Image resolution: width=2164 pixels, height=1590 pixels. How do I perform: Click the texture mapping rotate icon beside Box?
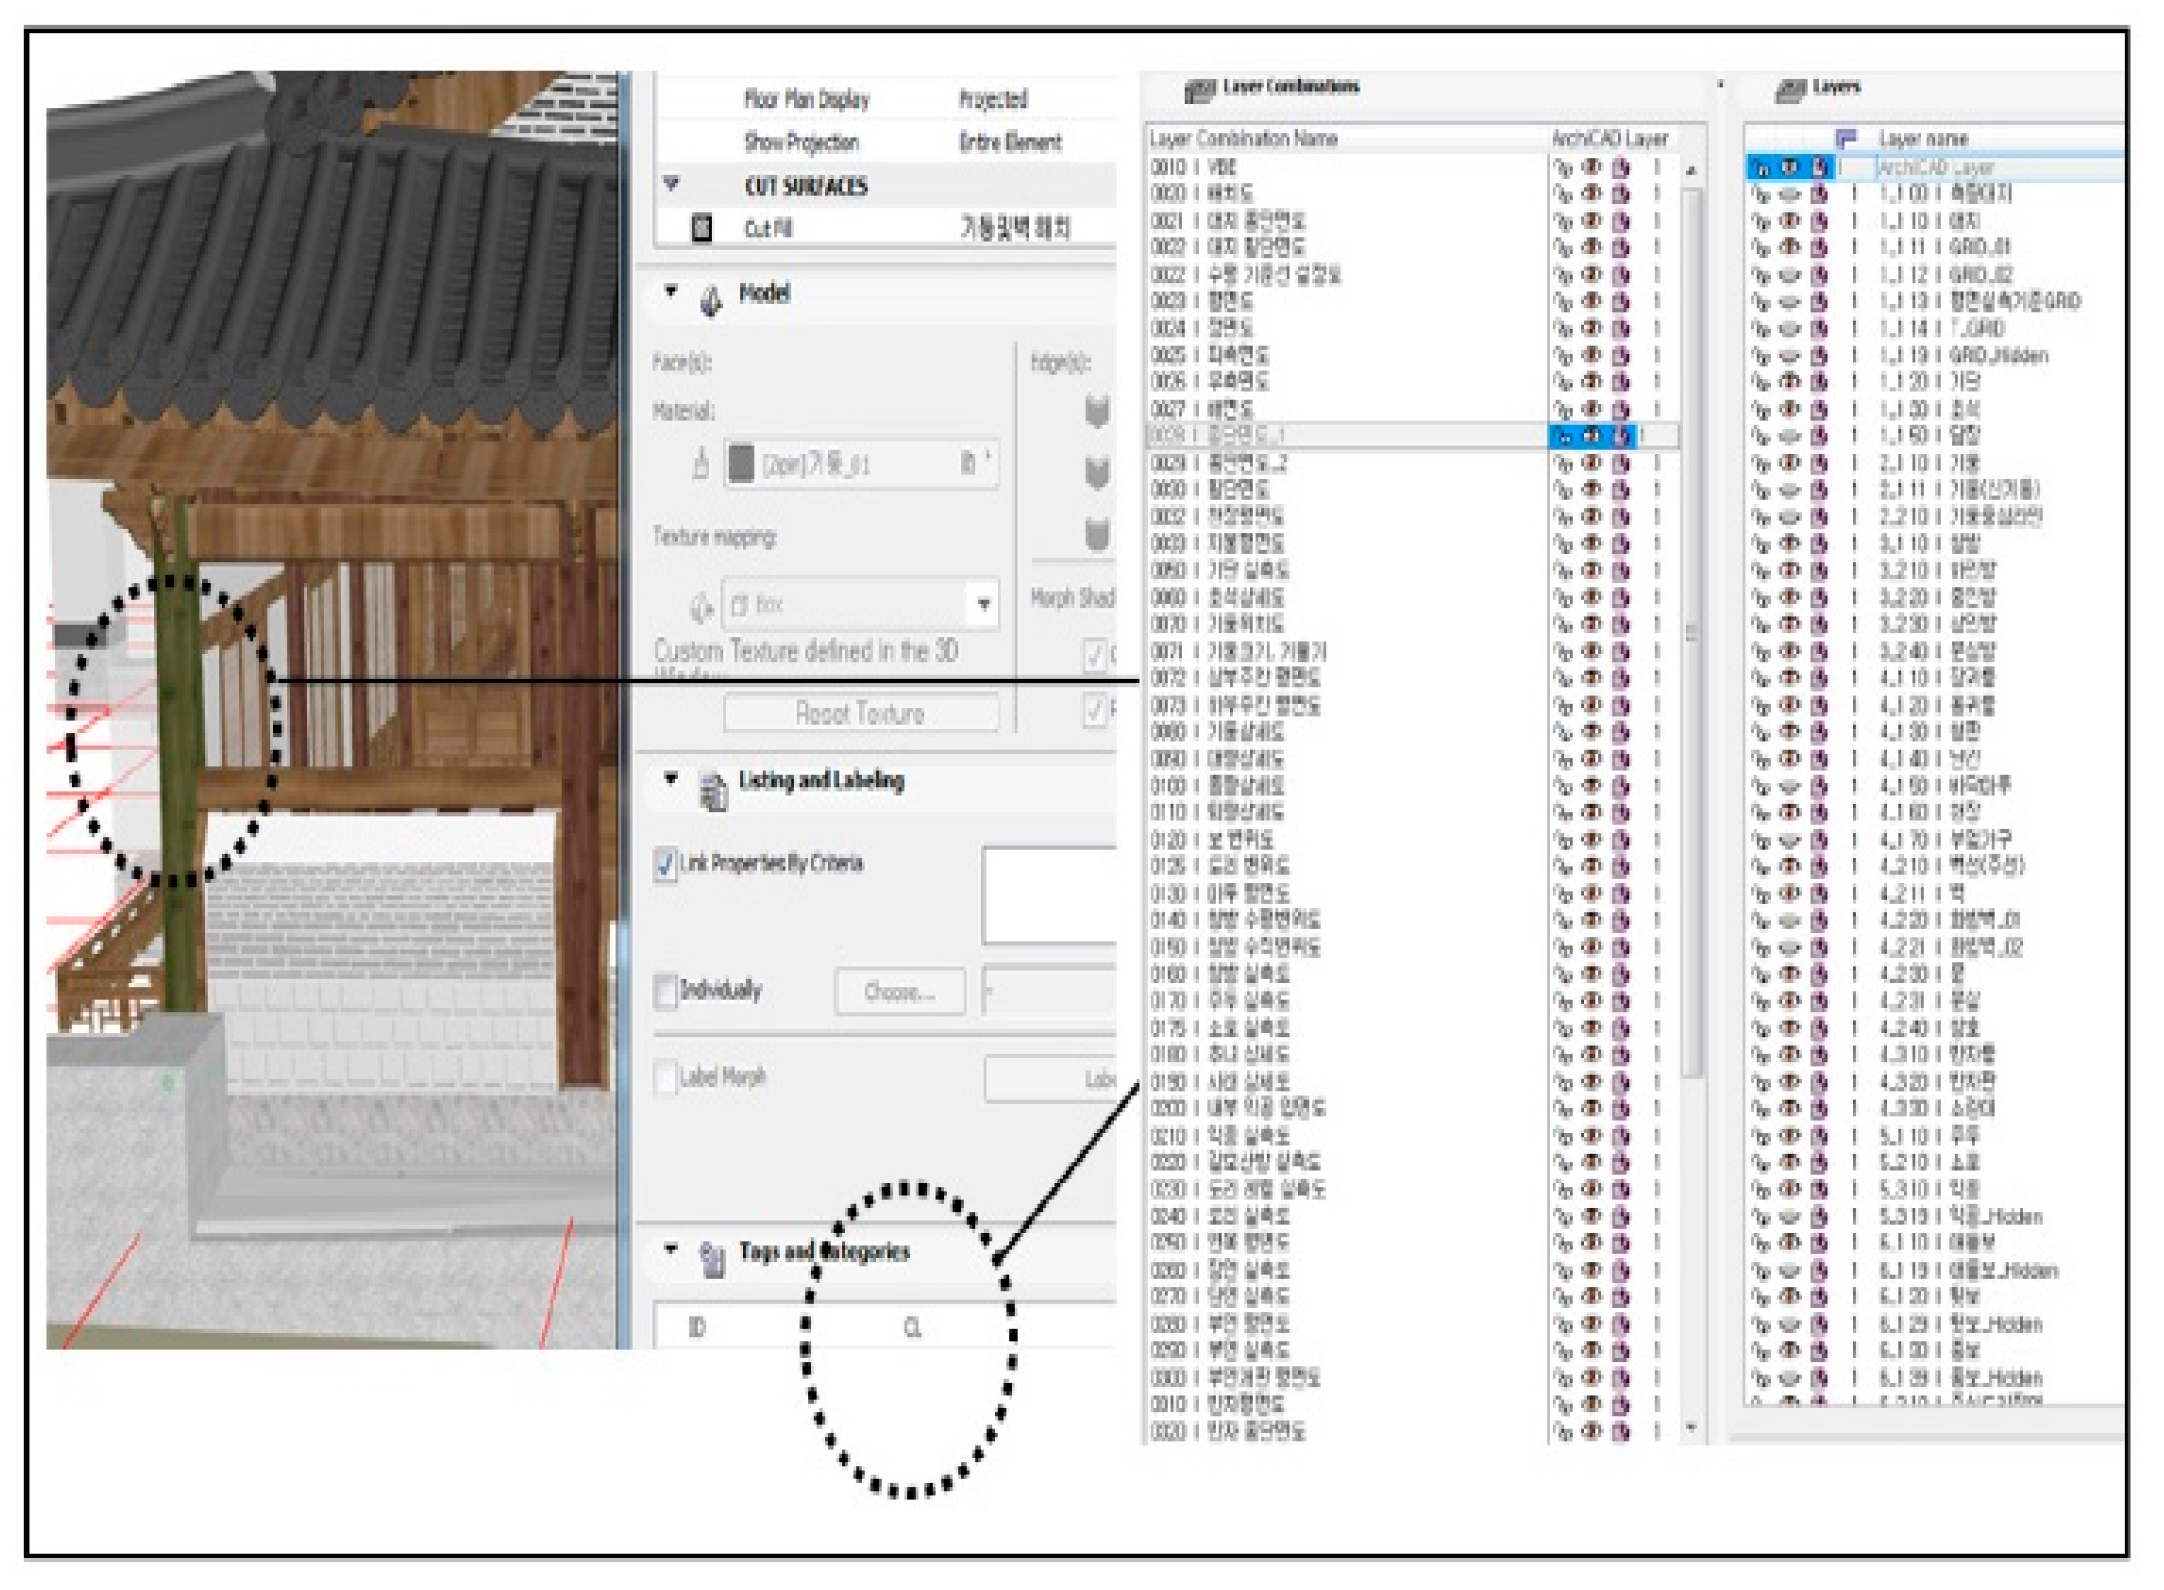coord(701,606)
